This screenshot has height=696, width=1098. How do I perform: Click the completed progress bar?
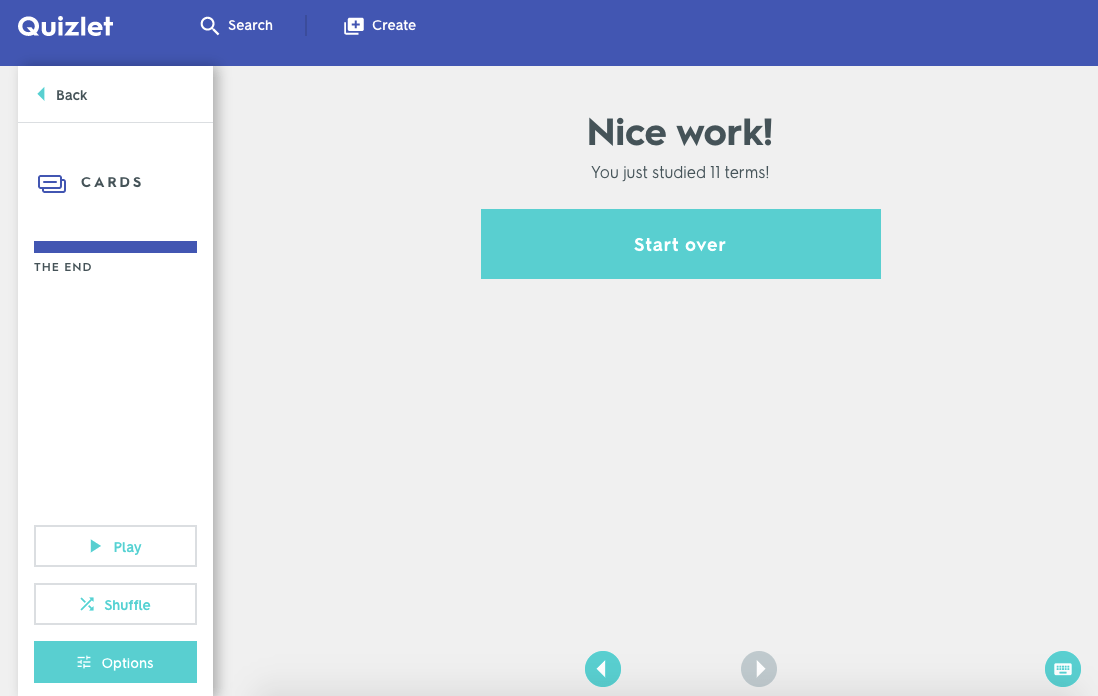click(115, 246)
